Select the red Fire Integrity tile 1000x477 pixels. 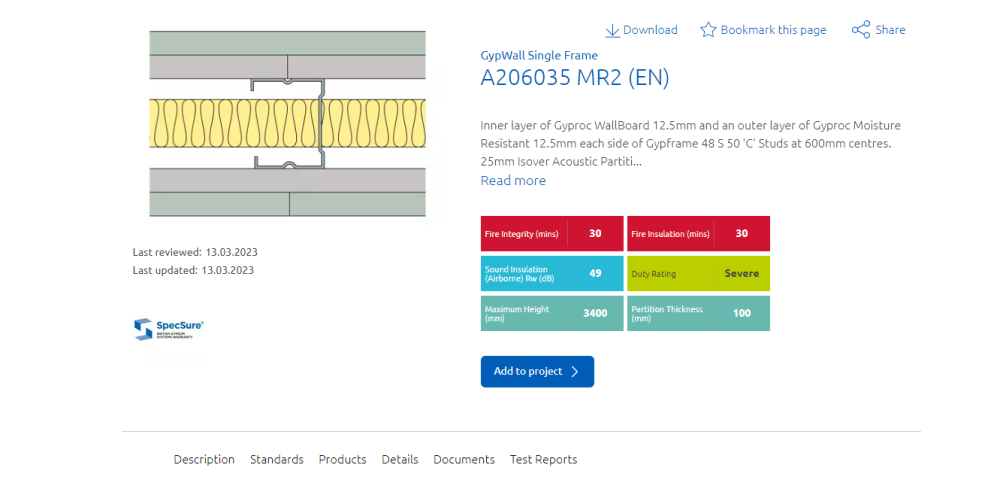[552, 233]
